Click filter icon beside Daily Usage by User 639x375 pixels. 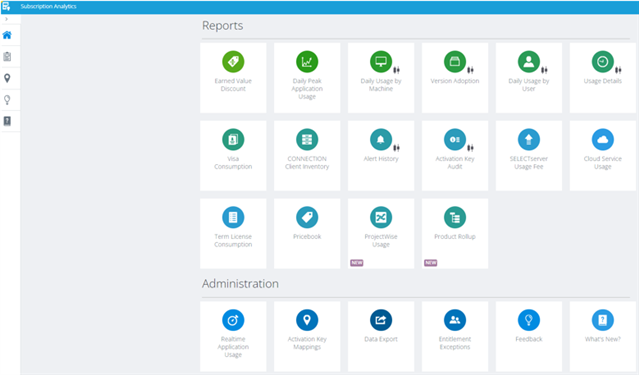(x=544, y=70)
